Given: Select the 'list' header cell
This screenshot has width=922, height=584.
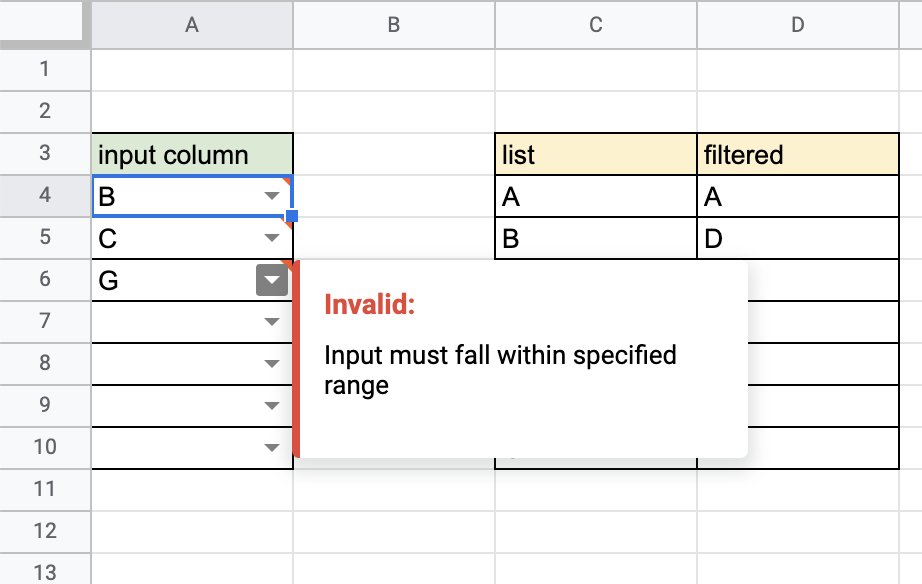Looking at the screenshot, I should pos(596,154).
